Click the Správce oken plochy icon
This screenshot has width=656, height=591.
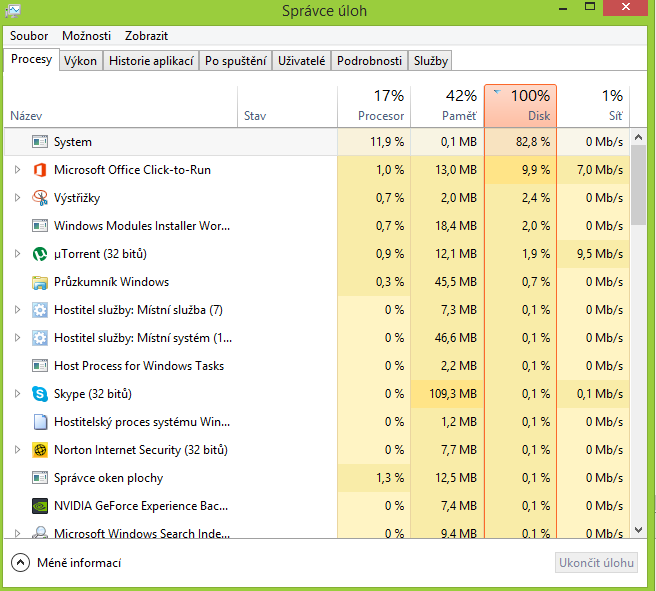pos(40,478)
